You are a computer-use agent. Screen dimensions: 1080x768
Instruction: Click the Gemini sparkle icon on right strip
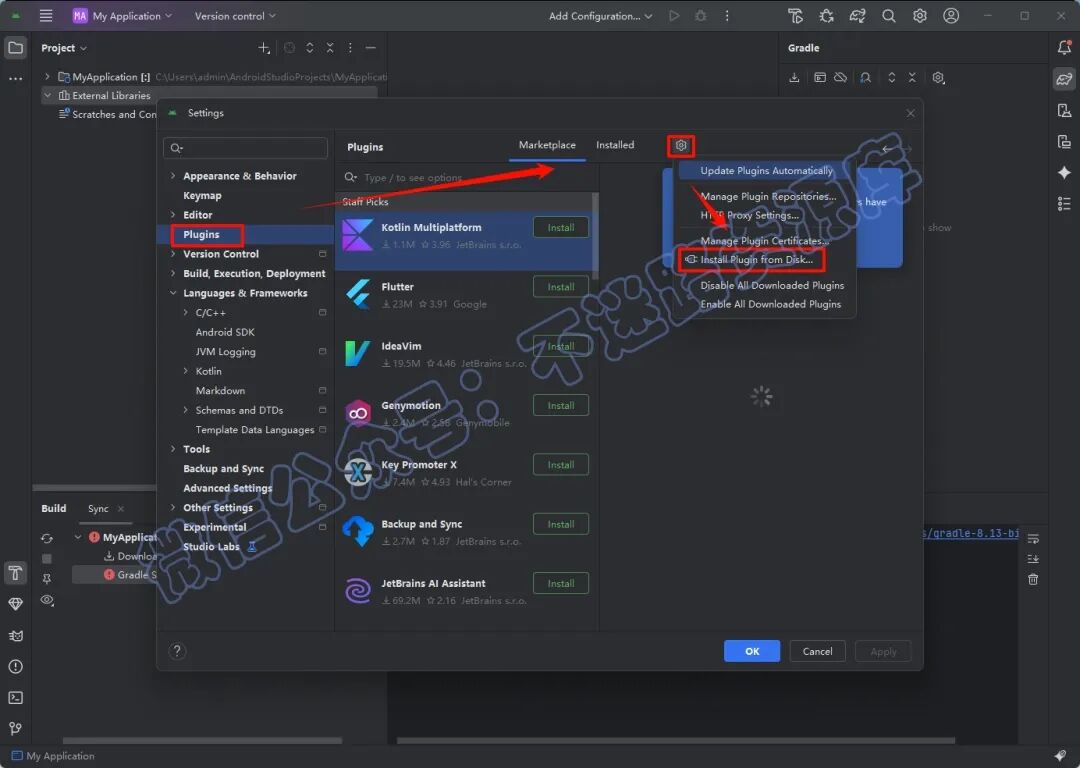tap(1064, 172)
